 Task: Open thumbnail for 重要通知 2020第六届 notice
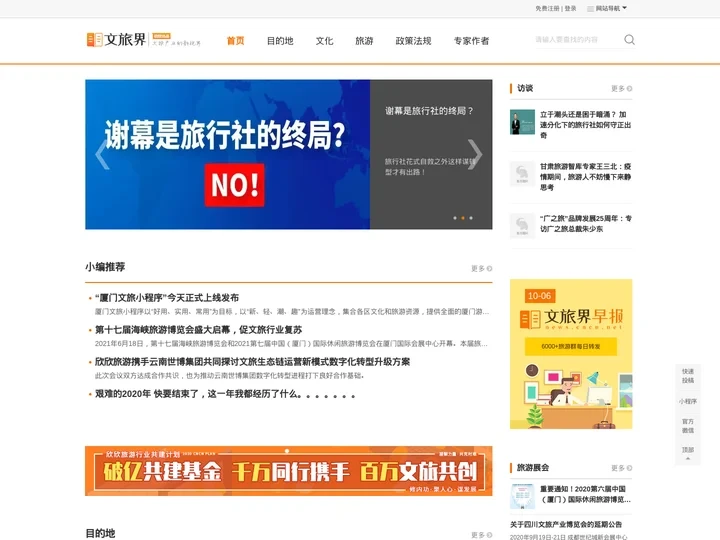[522, 496]
